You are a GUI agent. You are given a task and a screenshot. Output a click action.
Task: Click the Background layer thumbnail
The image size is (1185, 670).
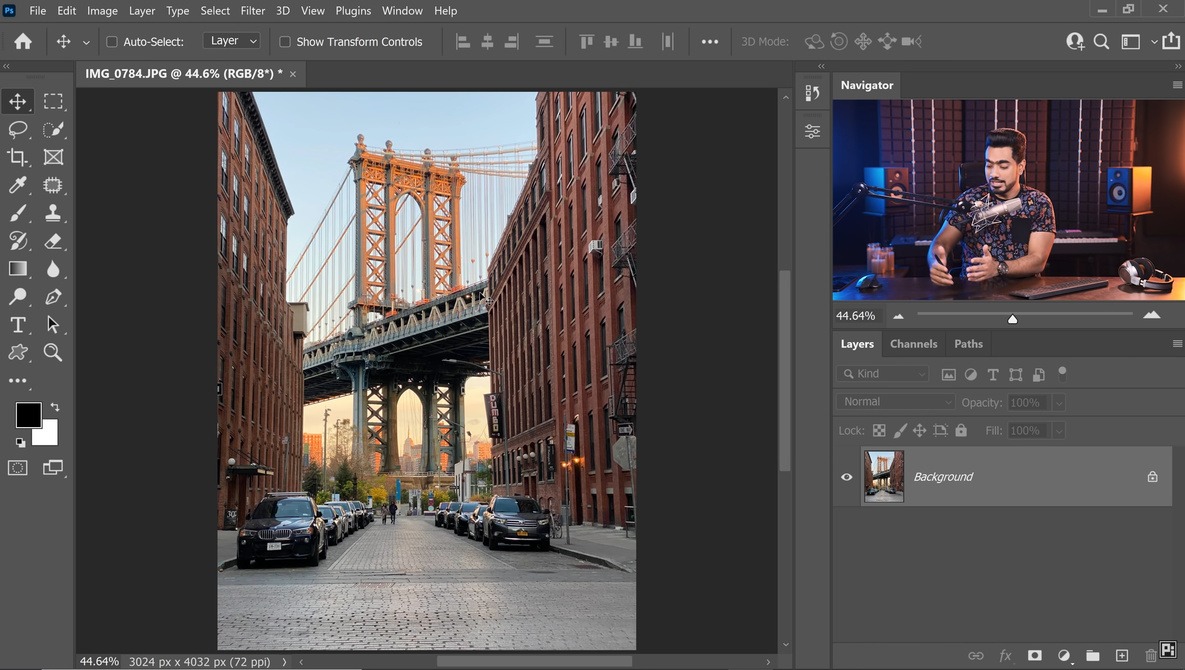[883, 476]
